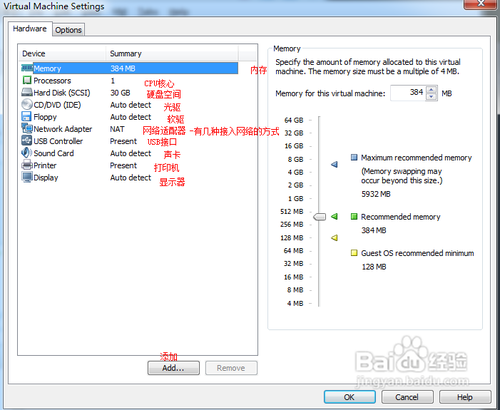Click the Cancel button
Screen dimensions: 500x410
[407, 397]
